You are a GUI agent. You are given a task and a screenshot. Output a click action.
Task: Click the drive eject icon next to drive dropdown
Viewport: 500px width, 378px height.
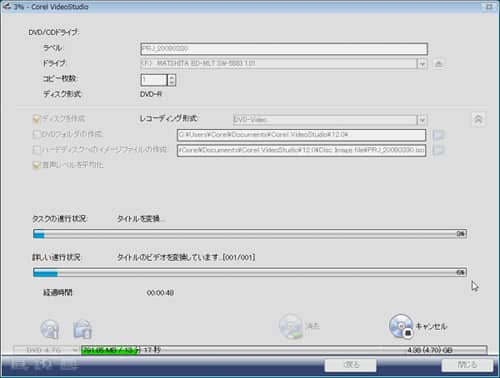click(x=439, y=63)
